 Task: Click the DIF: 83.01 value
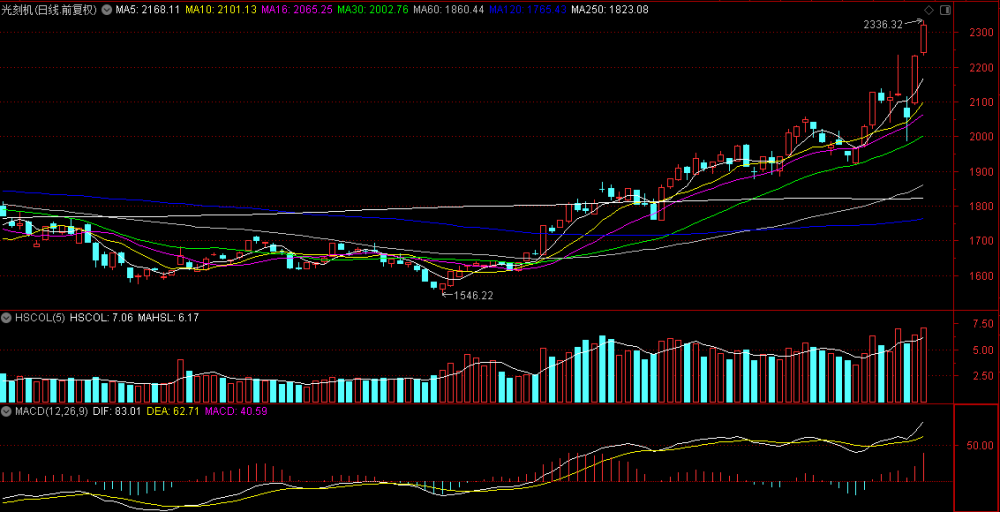pos(117,411)
